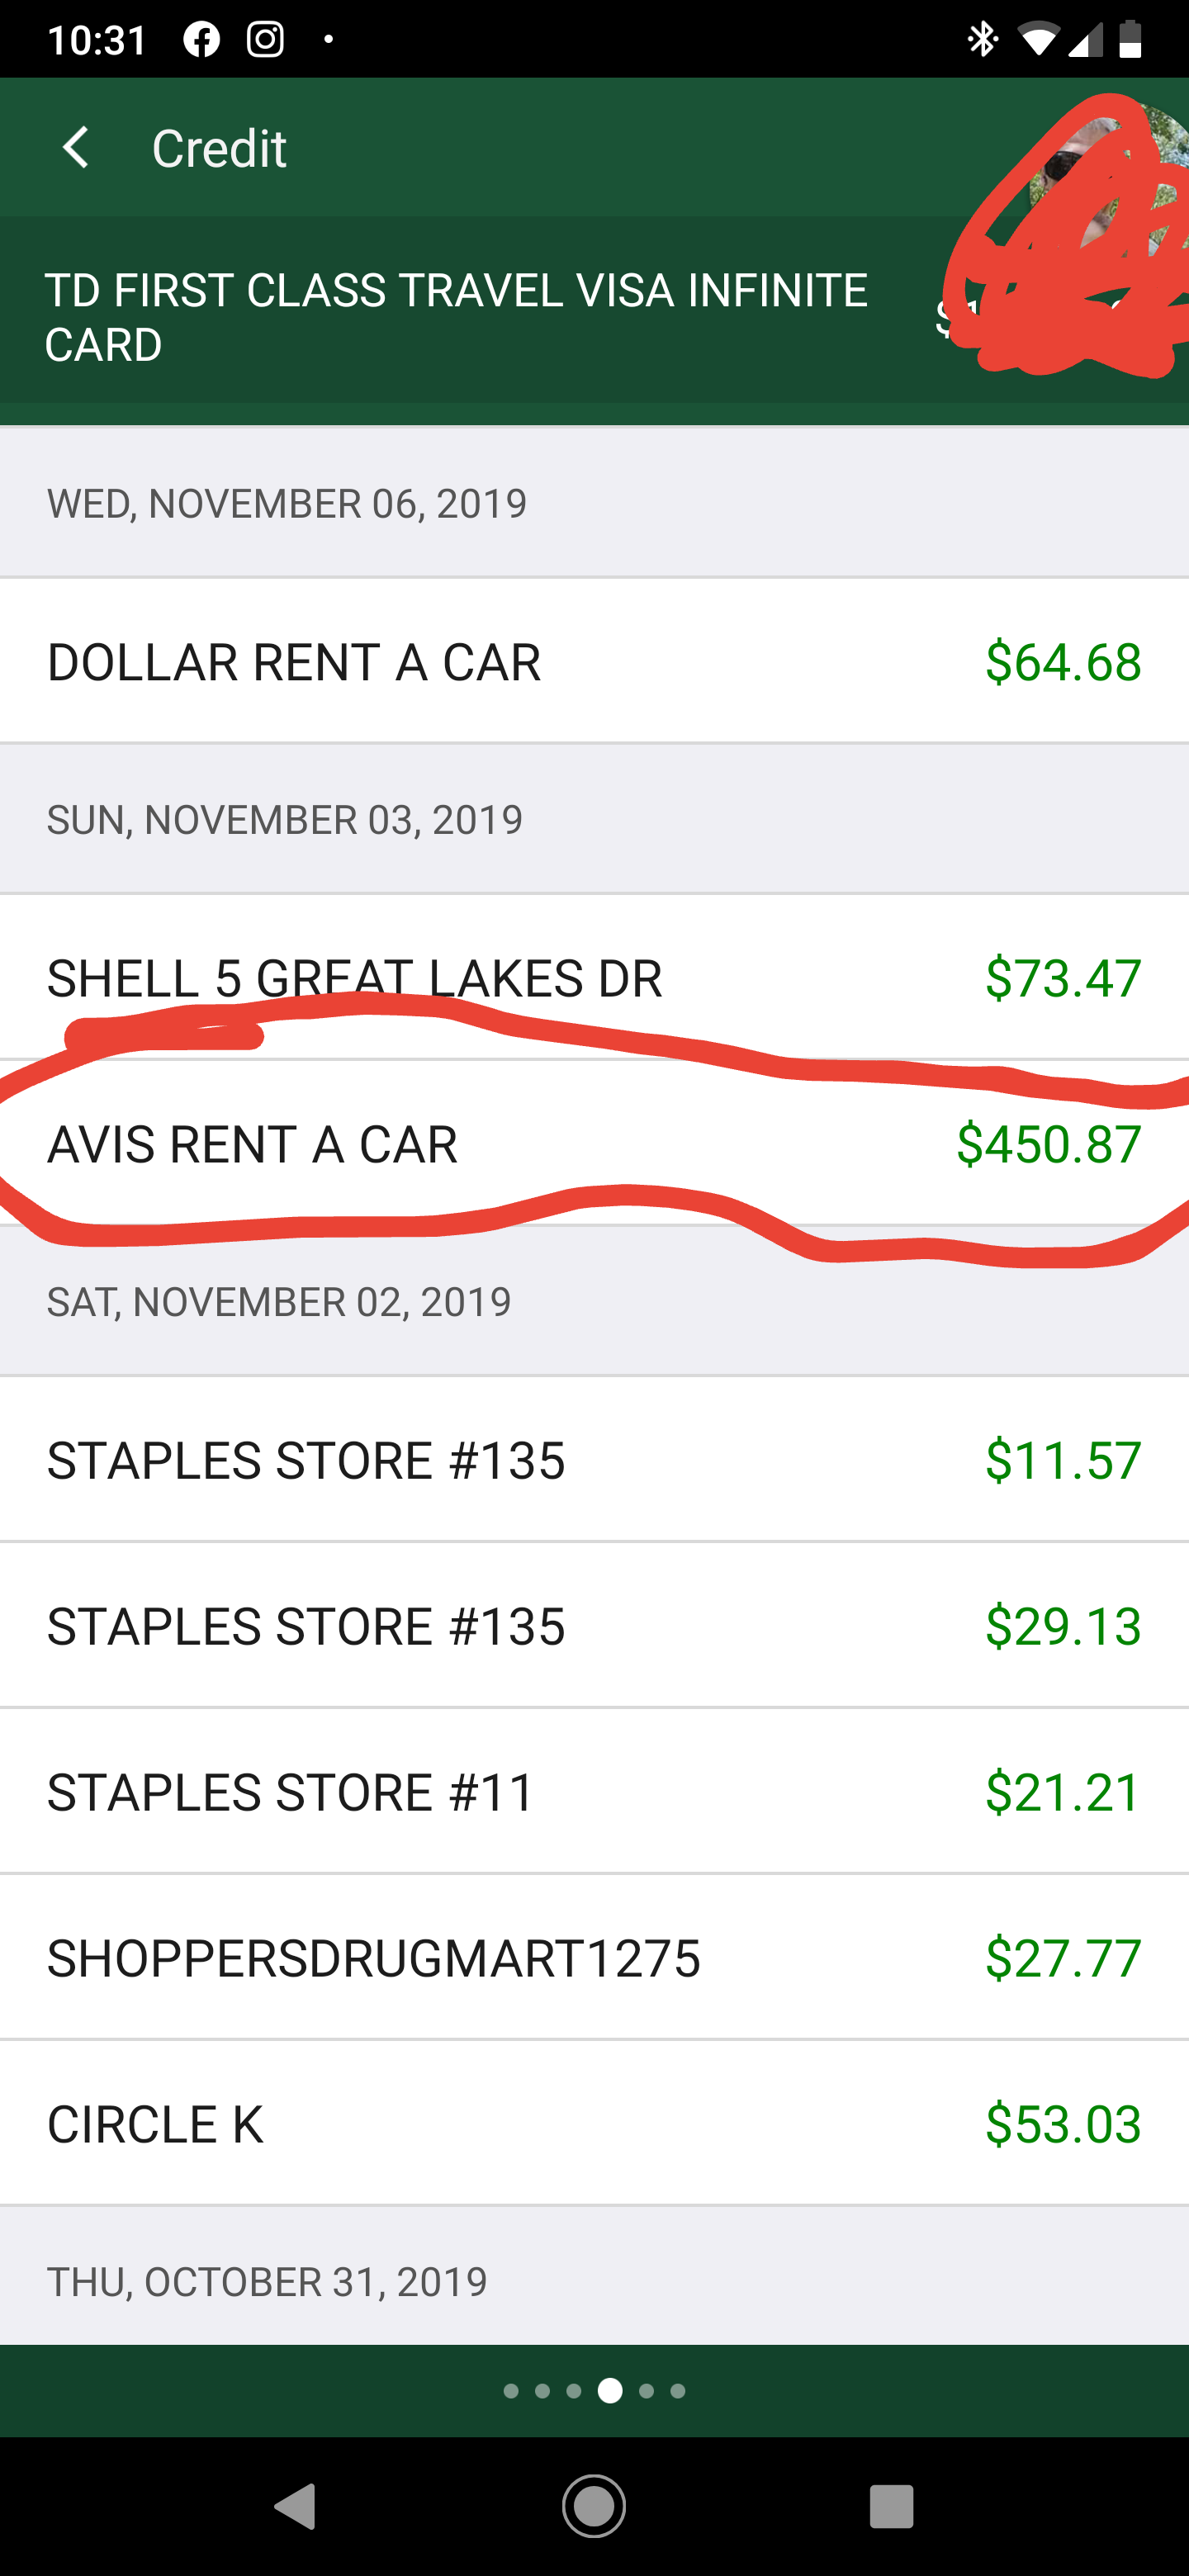The height and width of the screenshot is (2576, 1189).
Task: Open the SHOPPERSDRUGMART1275 transaction
Action: click(x=594, y=1957)
